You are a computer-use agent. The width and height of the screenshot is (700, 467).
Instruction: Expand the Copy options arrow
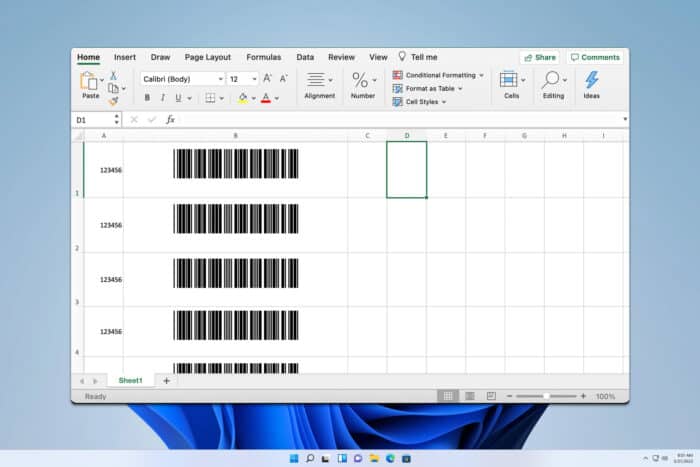click(124, 88)
